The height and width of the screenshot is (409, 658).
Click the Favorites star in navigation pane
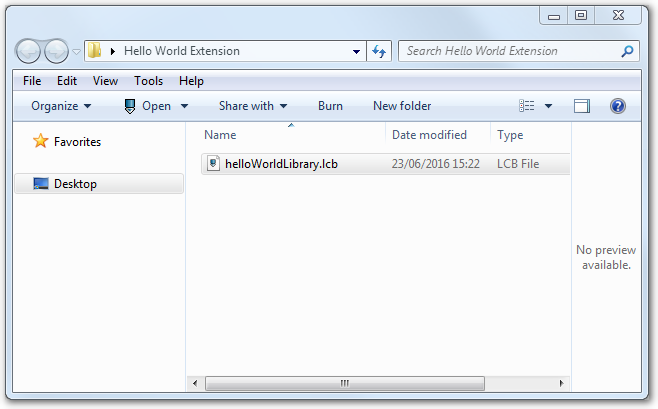[40, 142]
